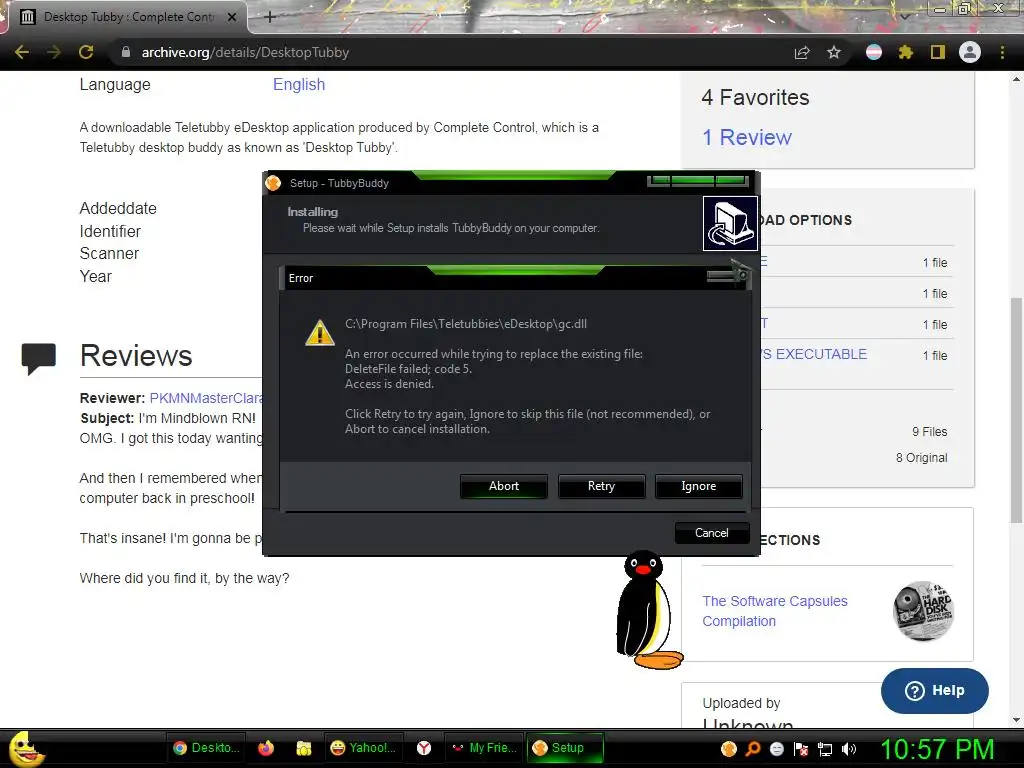Launch Firefox from the taskbar
This screenshot has height=768, width=1024.
click(266, 748)
